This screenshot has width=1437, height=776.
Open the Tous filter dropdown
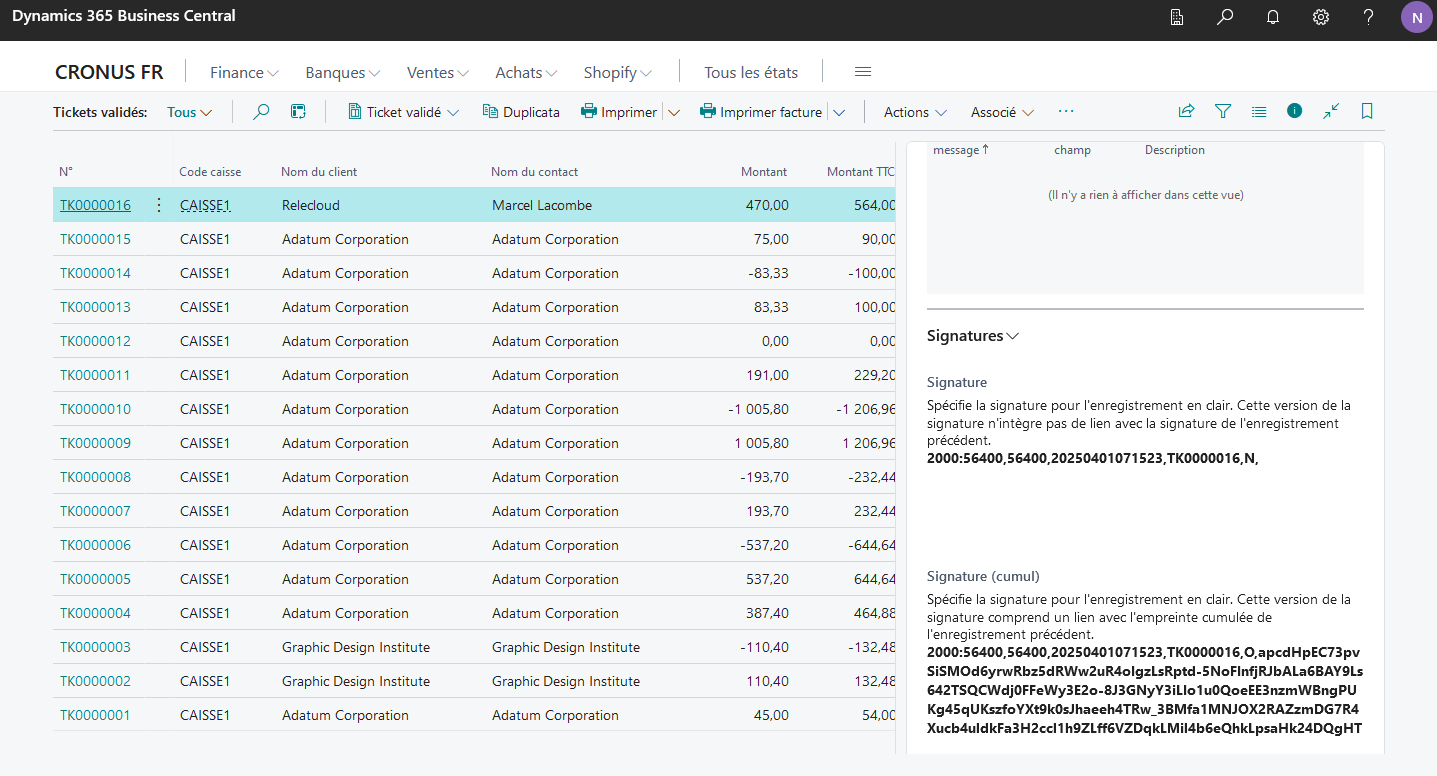190,112
